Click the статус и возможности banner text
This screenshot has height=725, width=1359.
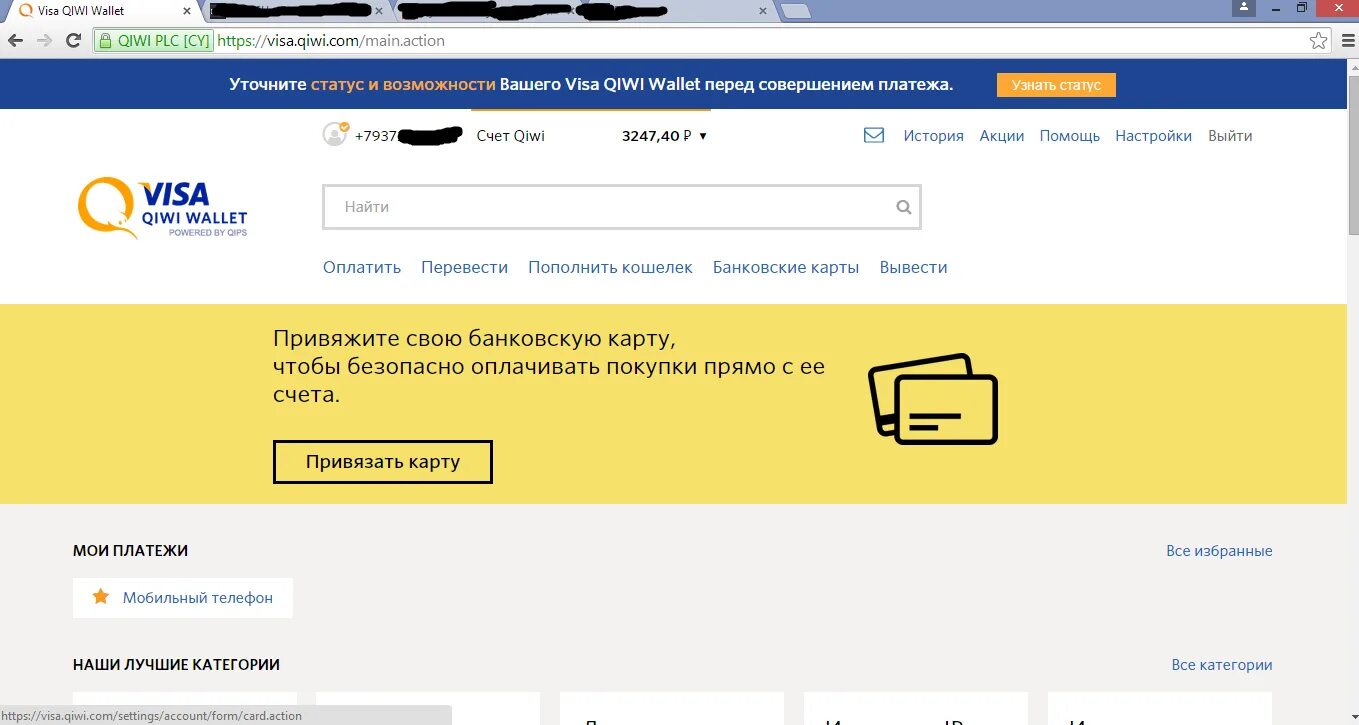click(403, 85)
